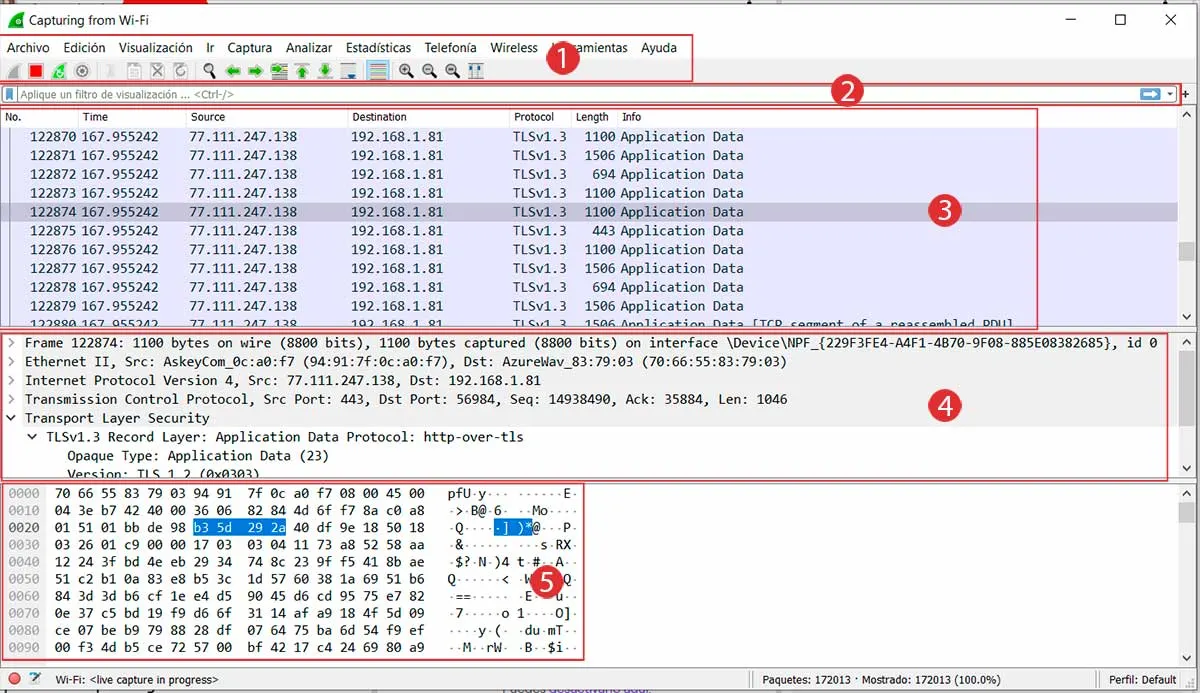
Task: Select packet number 122875 with length 443
Action: (x=590, y=231)
